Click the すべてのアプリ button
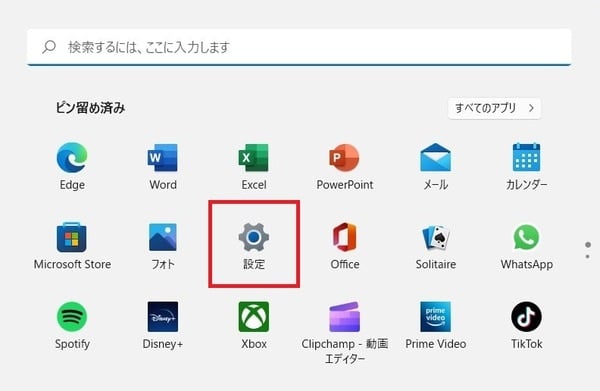 point(494,108)
